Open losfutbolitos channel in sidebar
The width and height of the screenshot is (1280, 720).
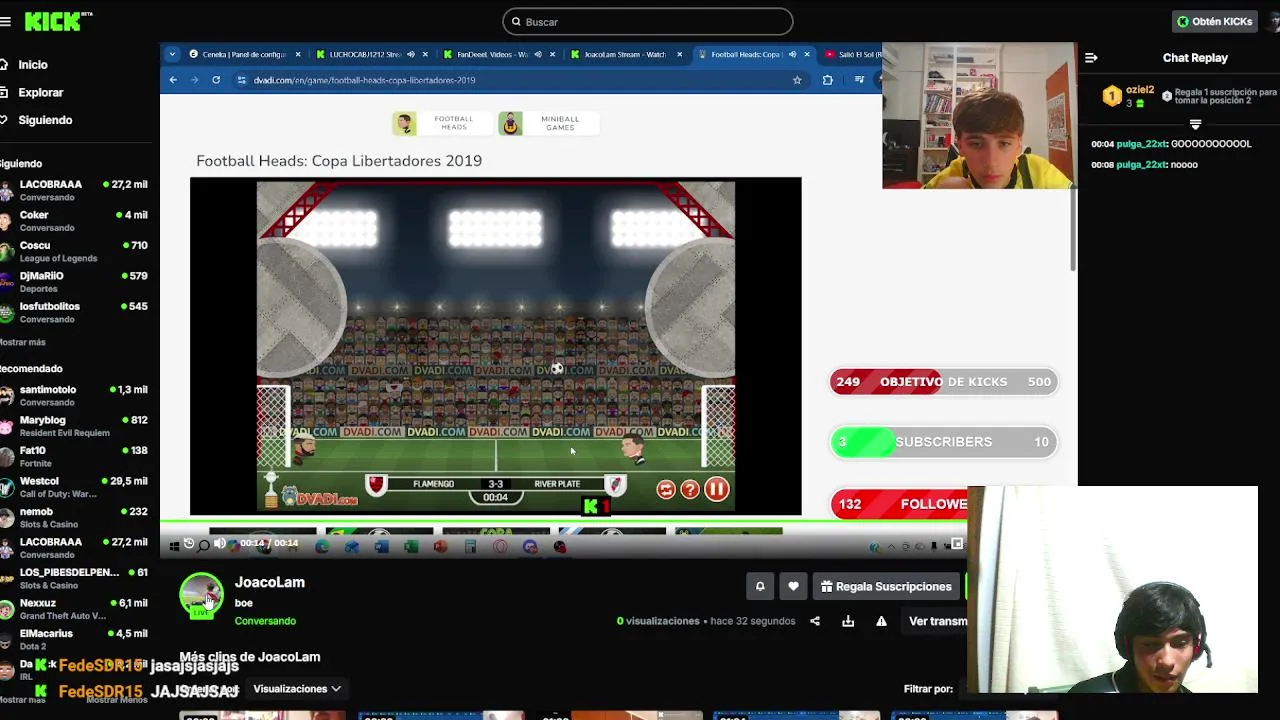(75, 312)
